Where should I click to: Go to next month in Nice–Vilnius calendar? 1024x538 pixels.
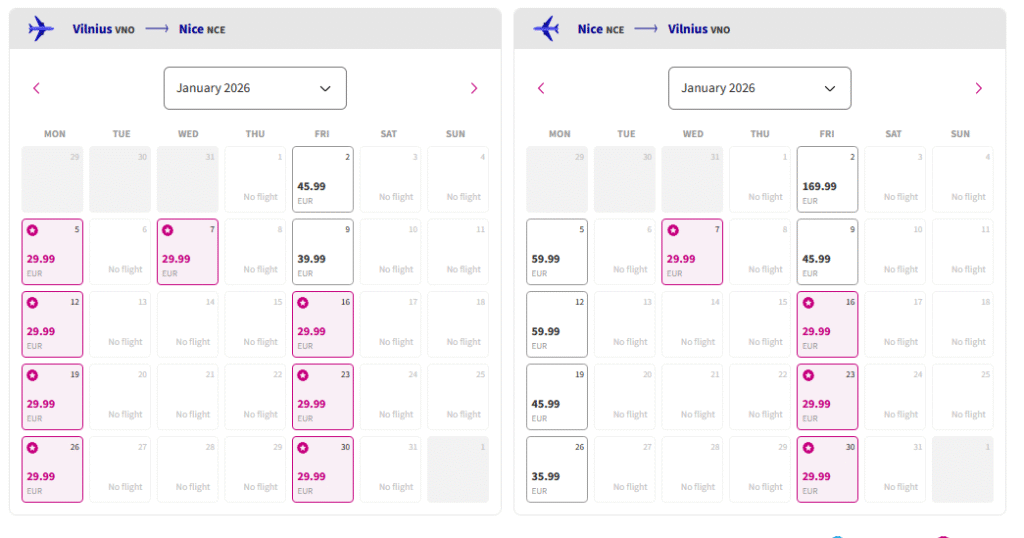click(979, 88)
